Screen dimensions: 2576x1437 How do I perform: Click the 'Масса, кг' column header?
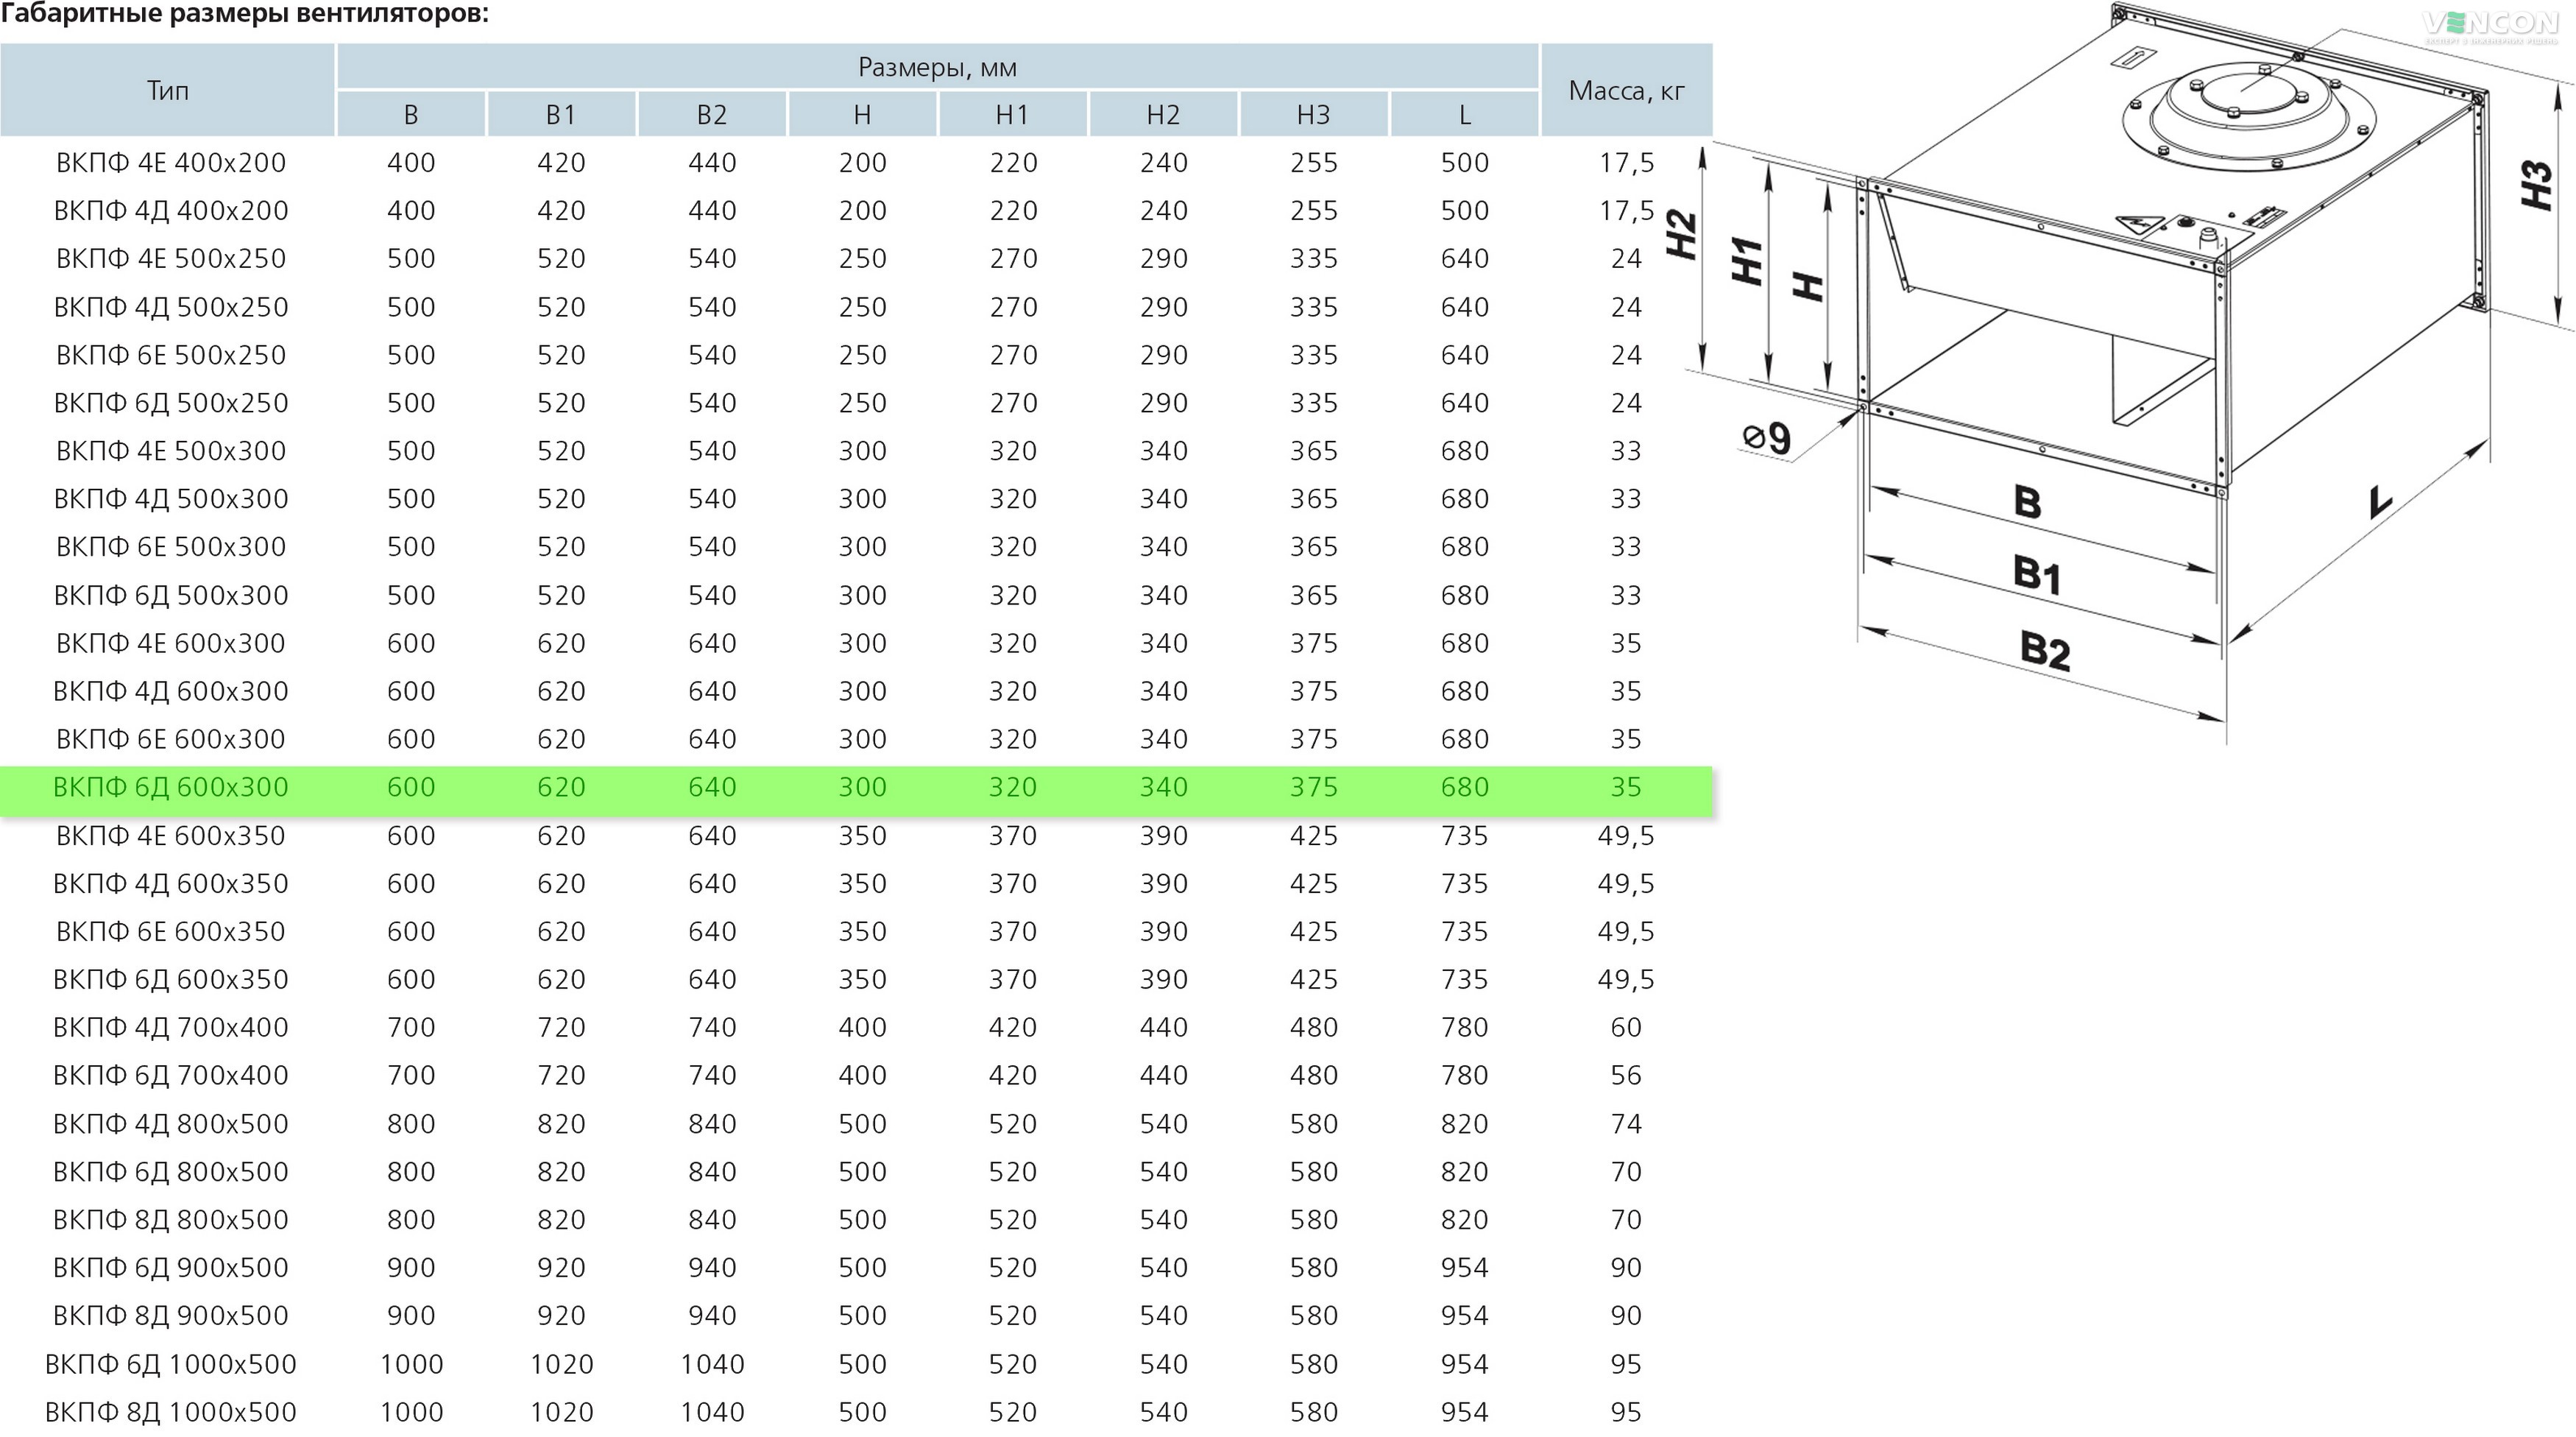1626,90
